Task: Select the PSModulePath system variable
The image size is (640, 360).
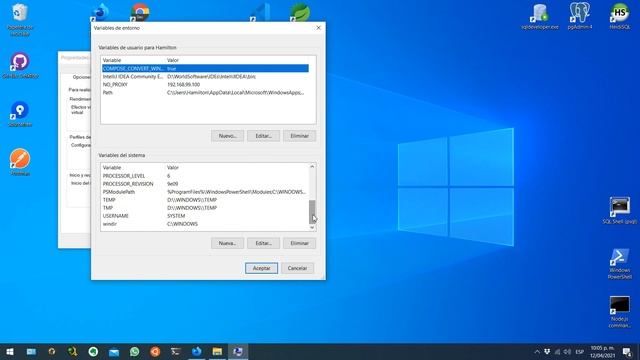Action: 205,192
